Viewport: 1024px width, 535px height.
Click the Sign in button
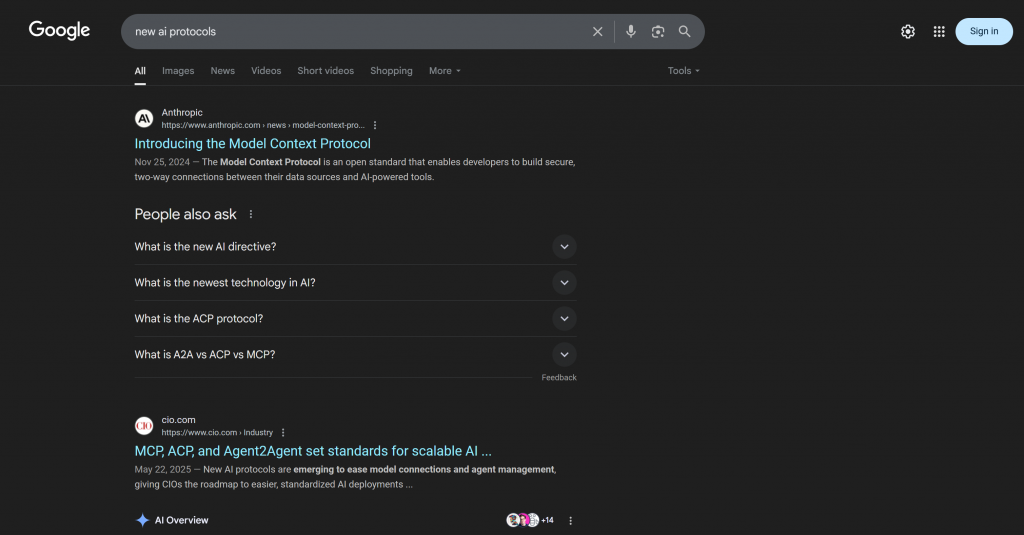coord(983,32)
